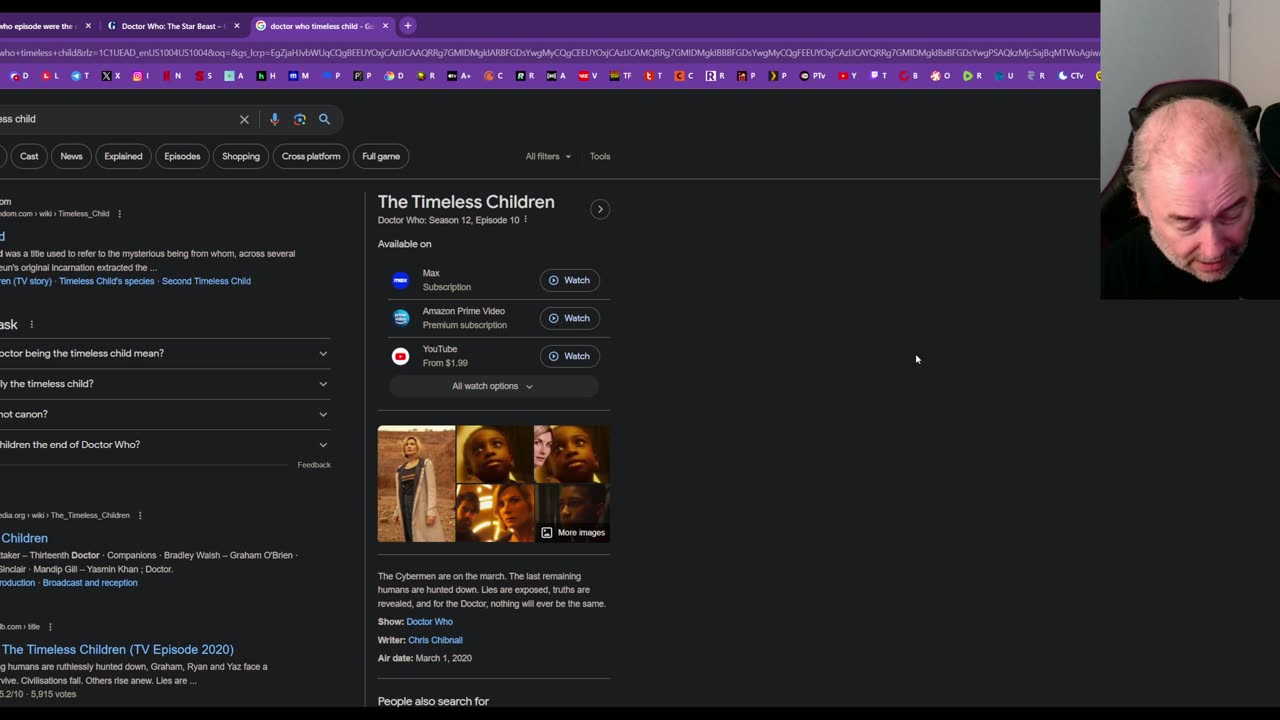Watch on Amazon Prime Video button

click(569, 318)
